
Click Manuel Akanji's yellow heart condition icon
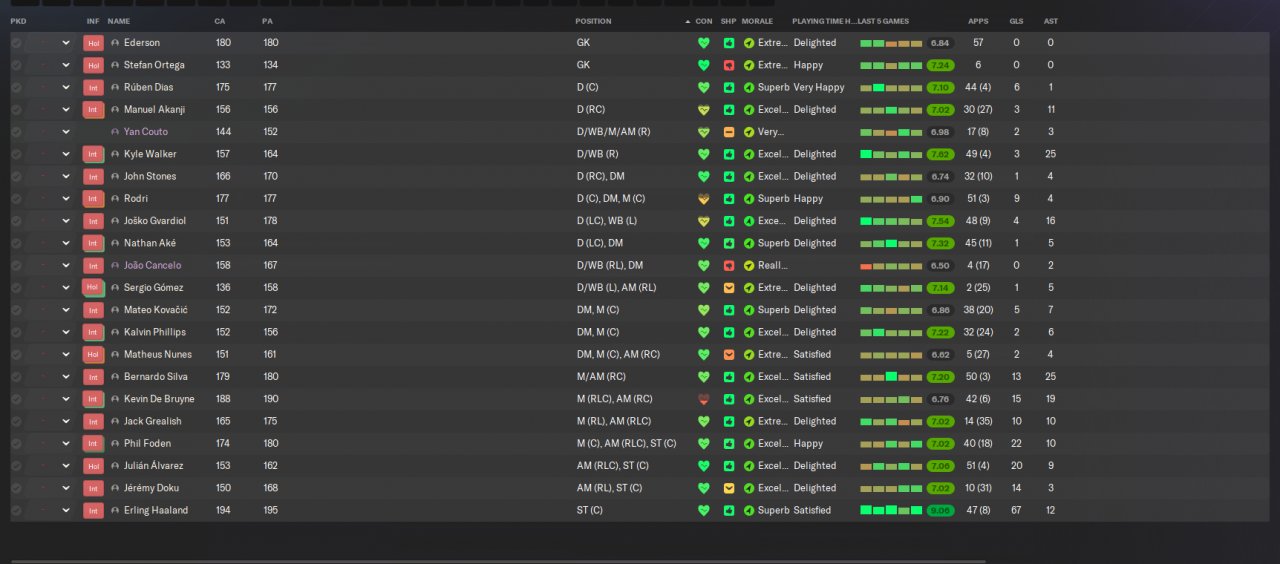pyautogui.click(x=704, y=110)
